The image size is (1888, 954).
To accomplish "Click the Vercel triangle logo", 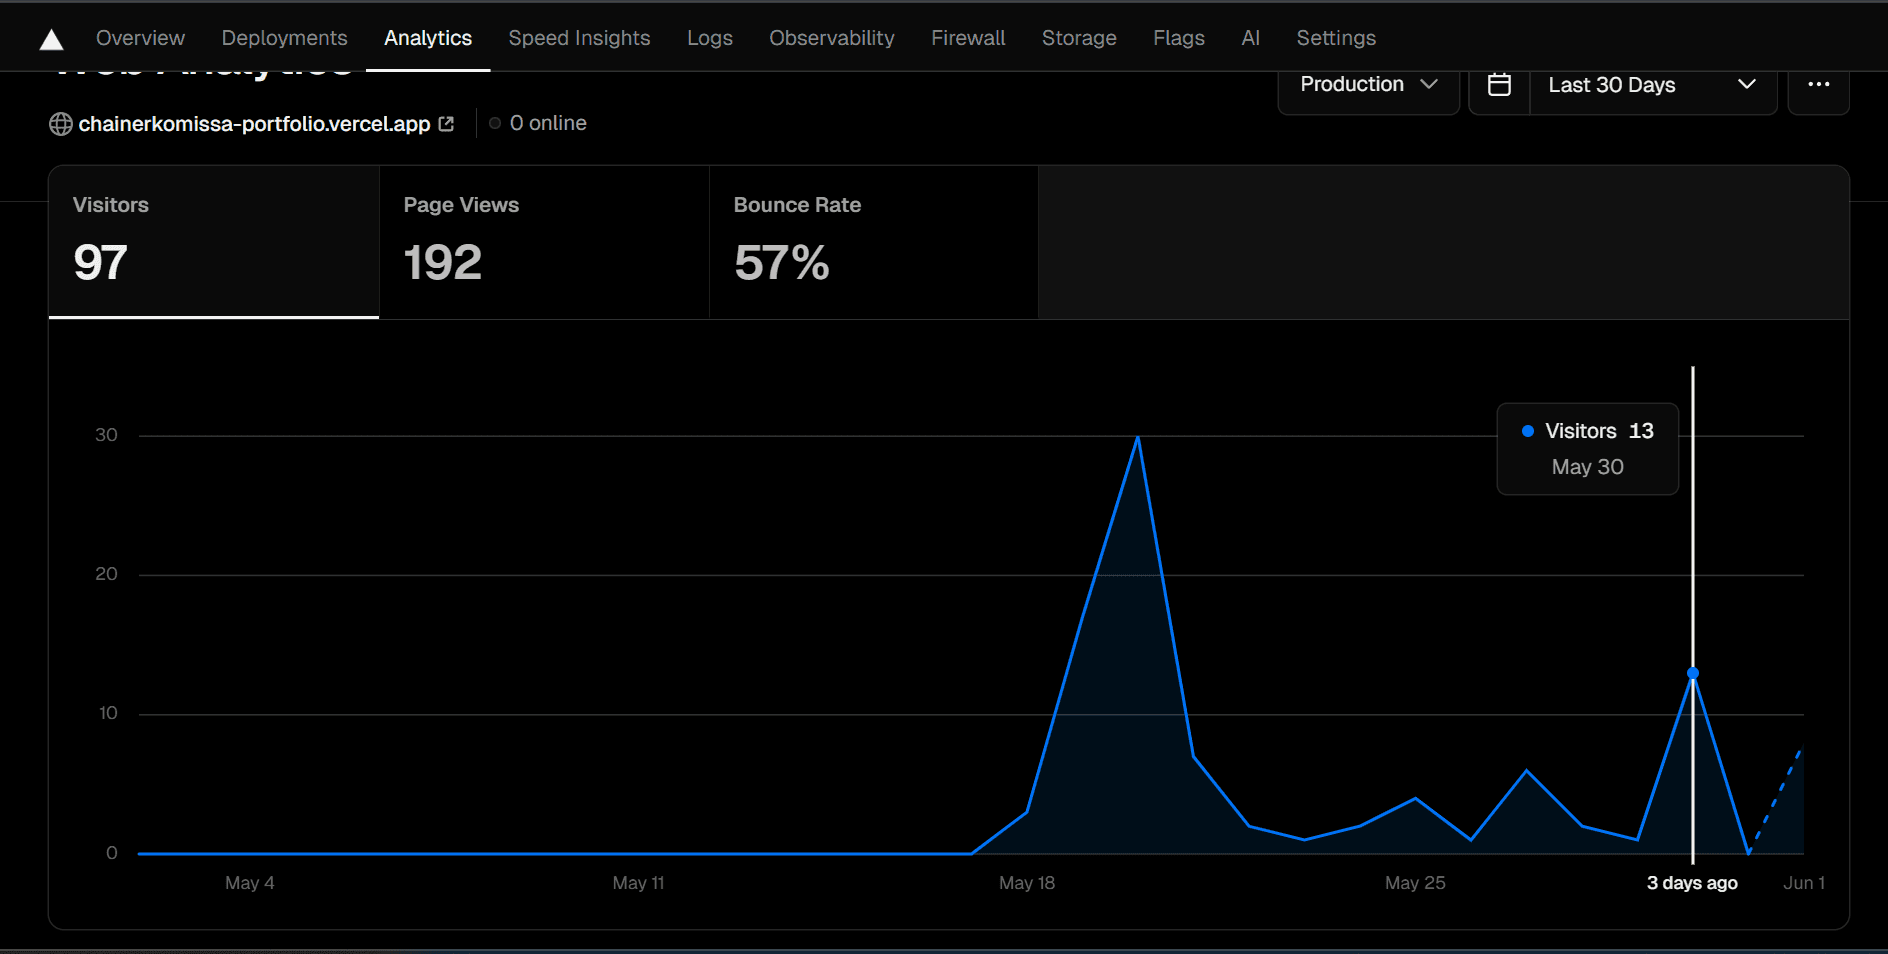I will [51, 37].
